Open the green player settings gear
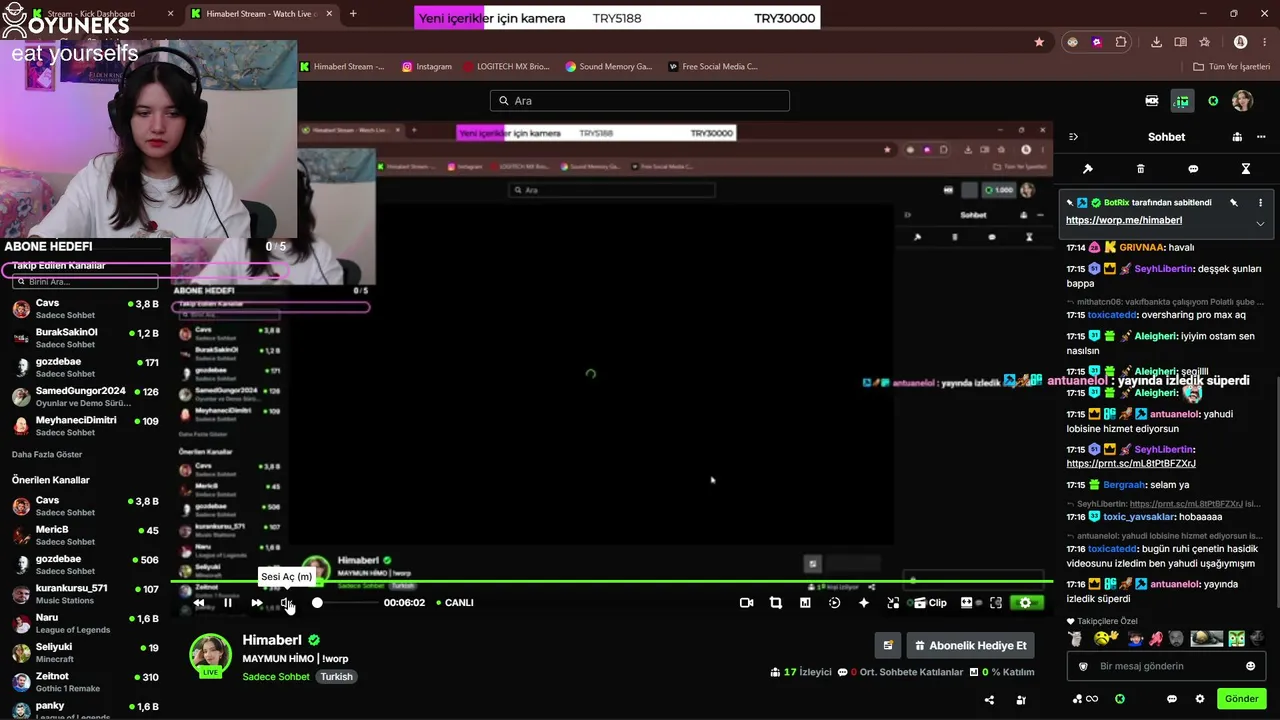1280x720 pixels. coord(1025,603)
